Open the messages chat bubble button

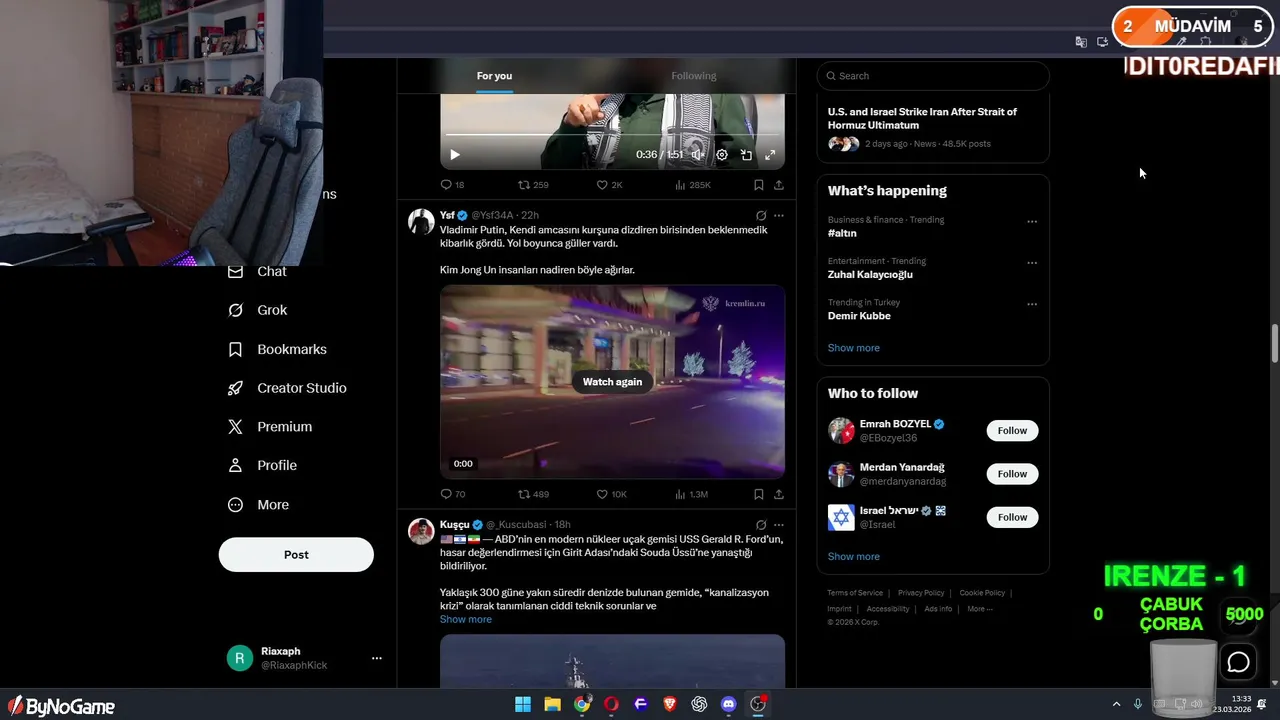tap(1238, 662)
